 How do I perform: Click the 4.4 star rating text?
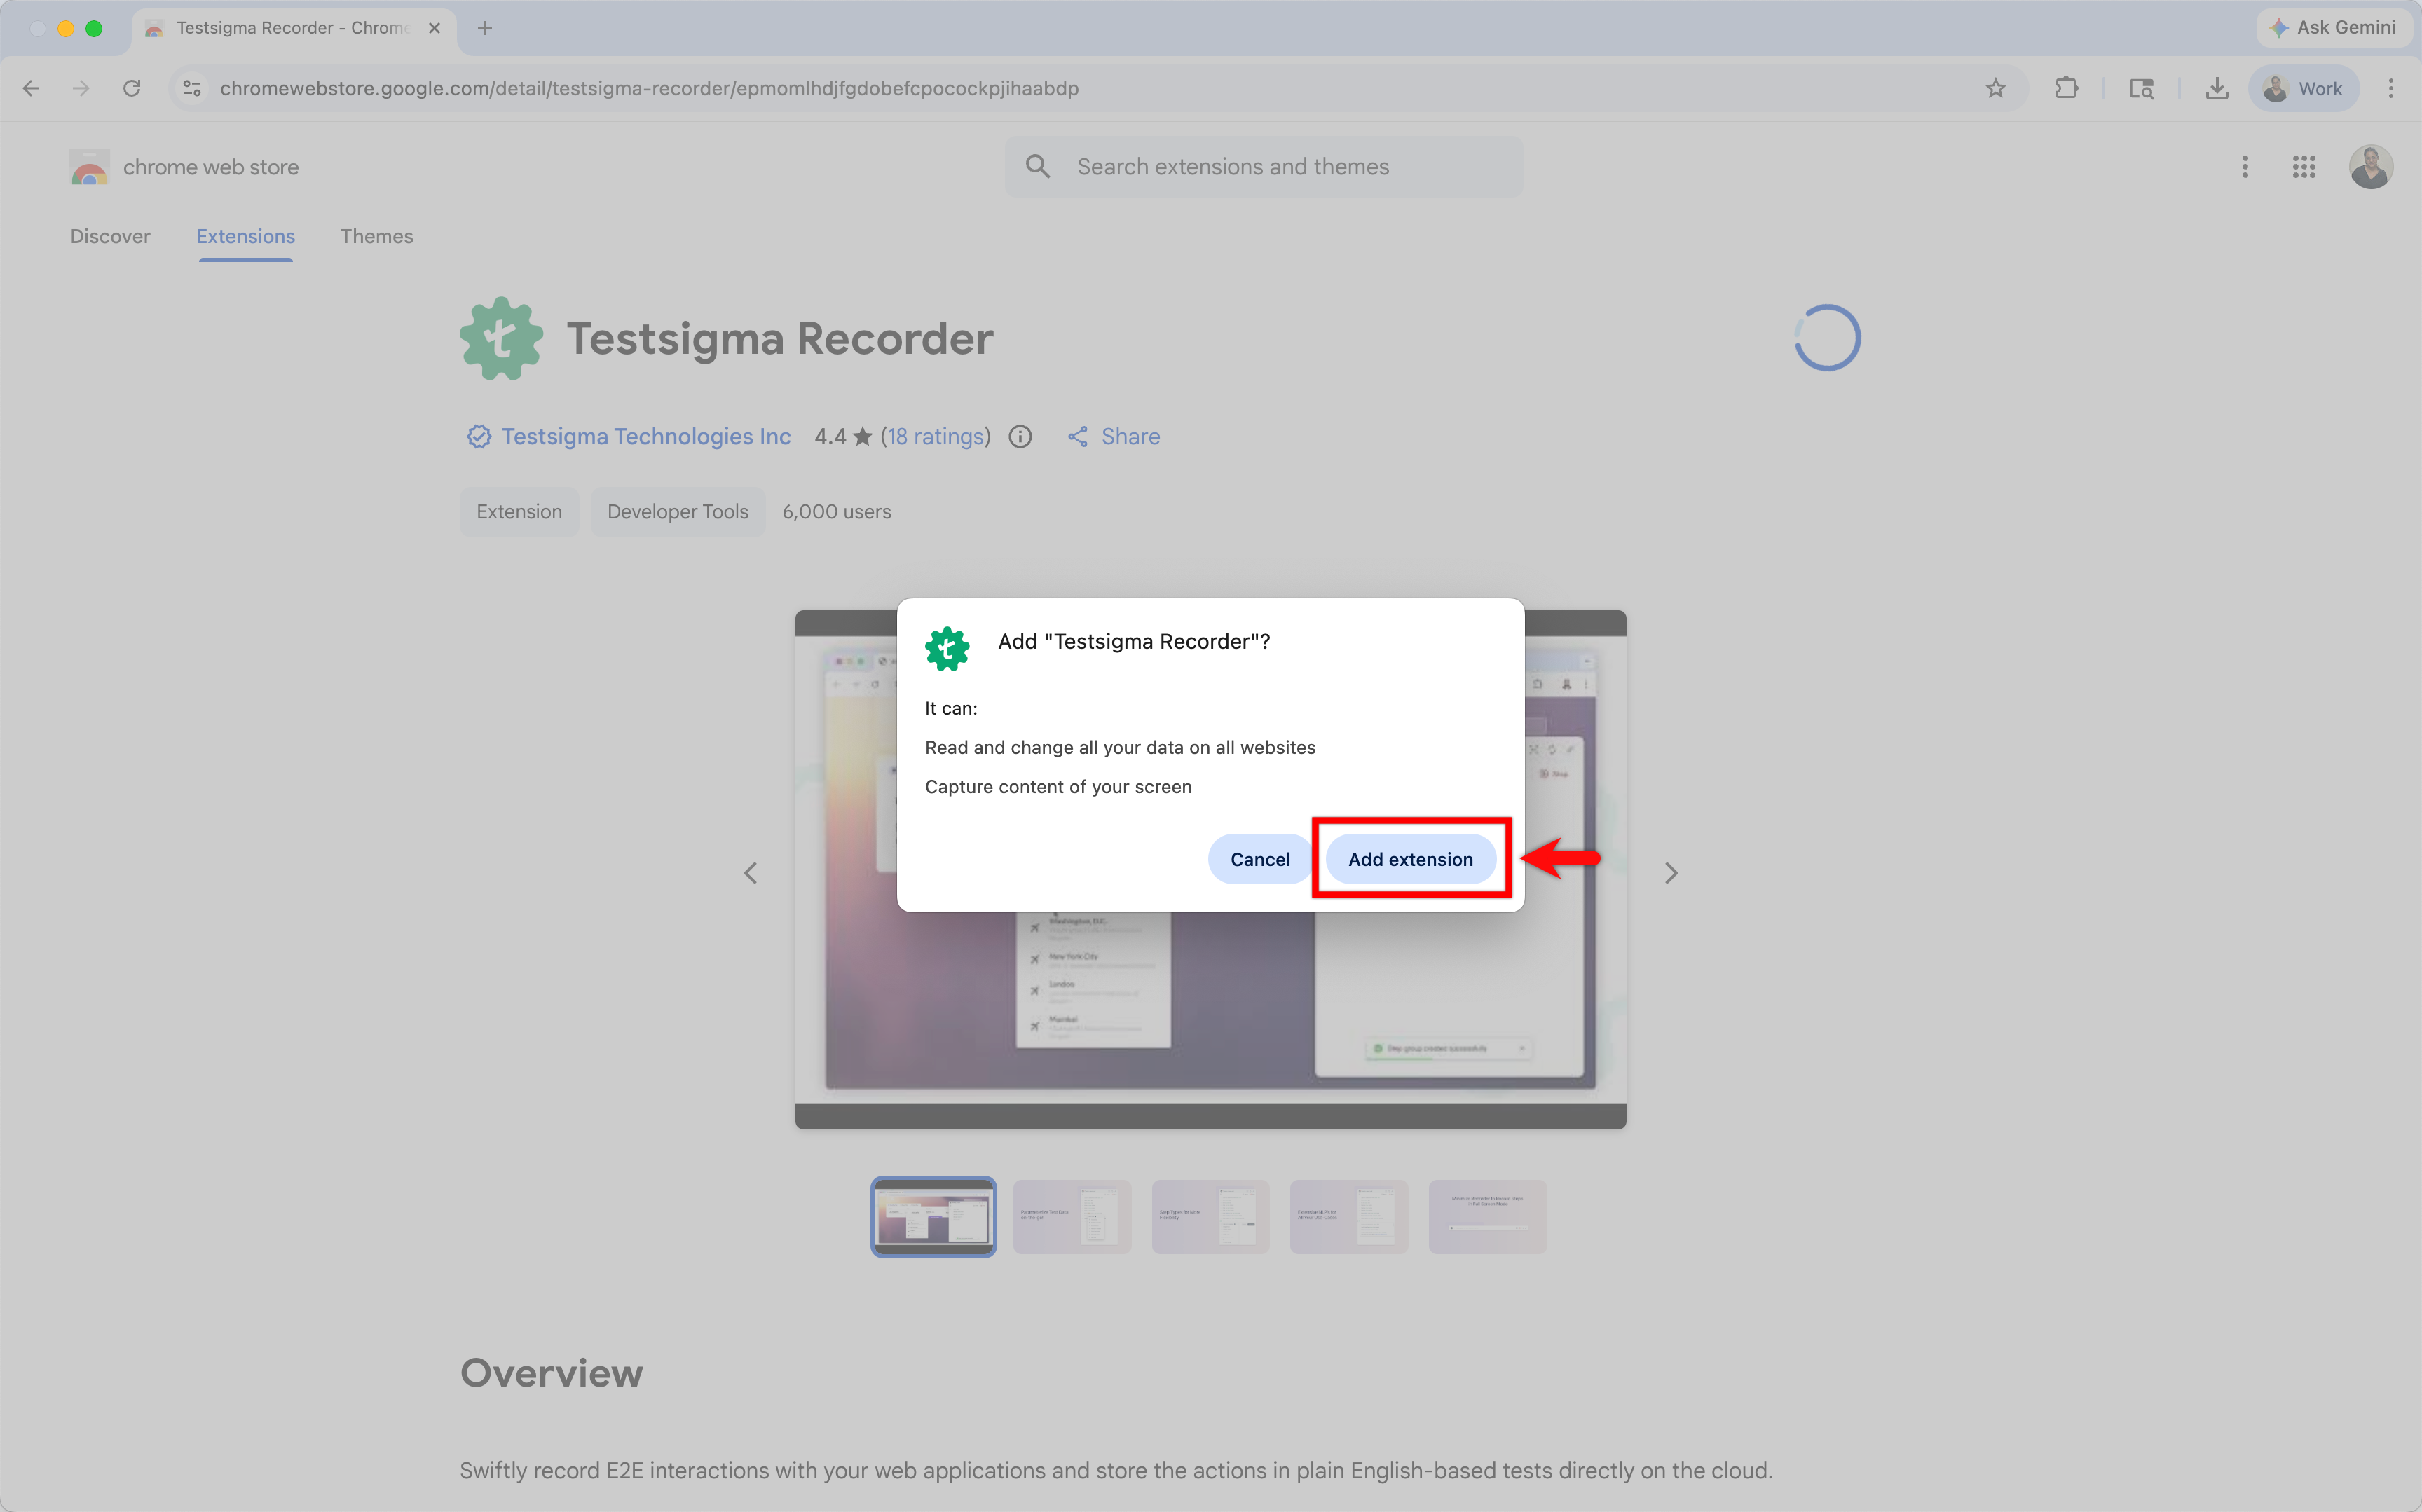(x=843, y=436)
